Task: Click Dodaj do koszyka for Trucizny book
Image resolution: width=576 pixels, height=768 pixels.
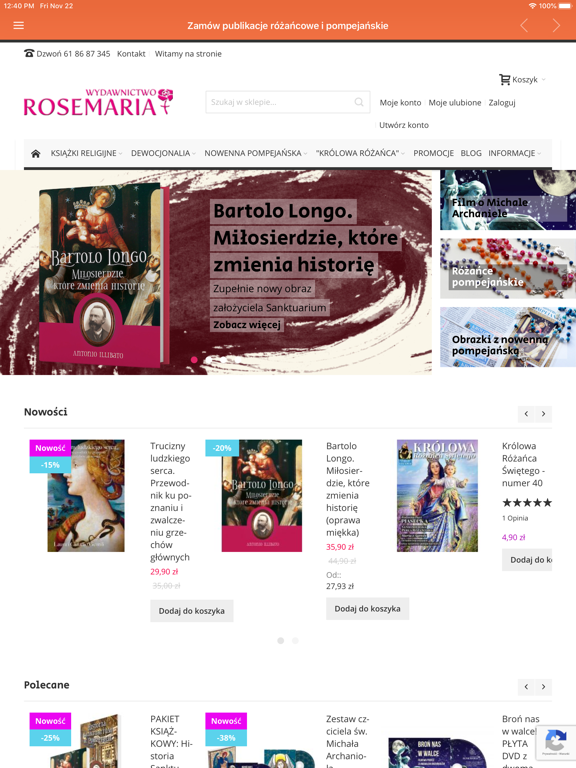Action: 192,611
